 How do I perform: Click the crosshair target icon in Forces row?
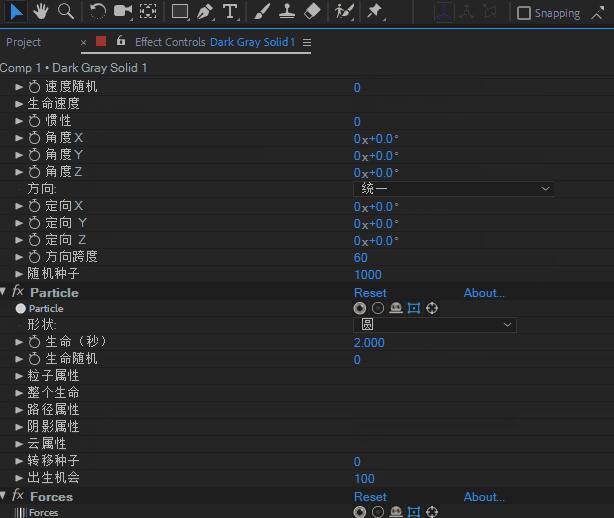pyautogui.click(x=432, y=512)
